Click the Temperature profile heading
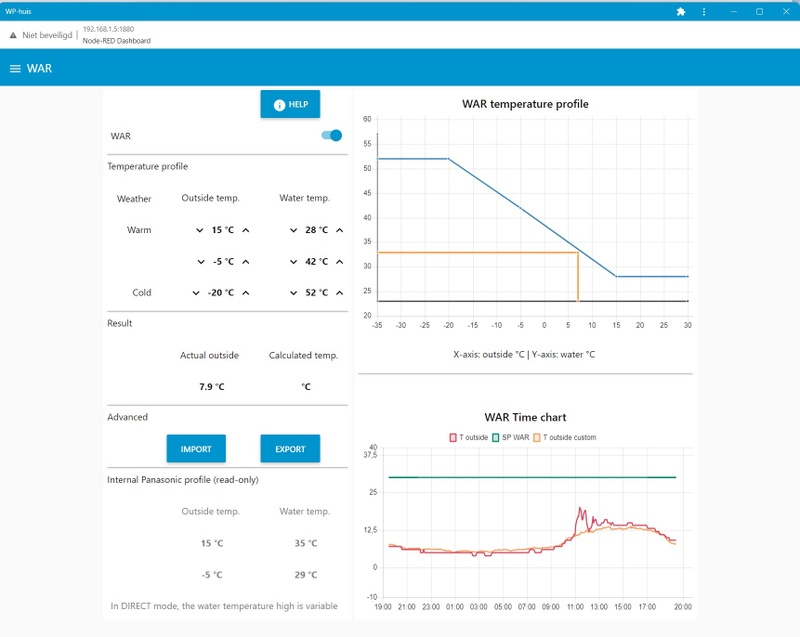 point(147,166)
